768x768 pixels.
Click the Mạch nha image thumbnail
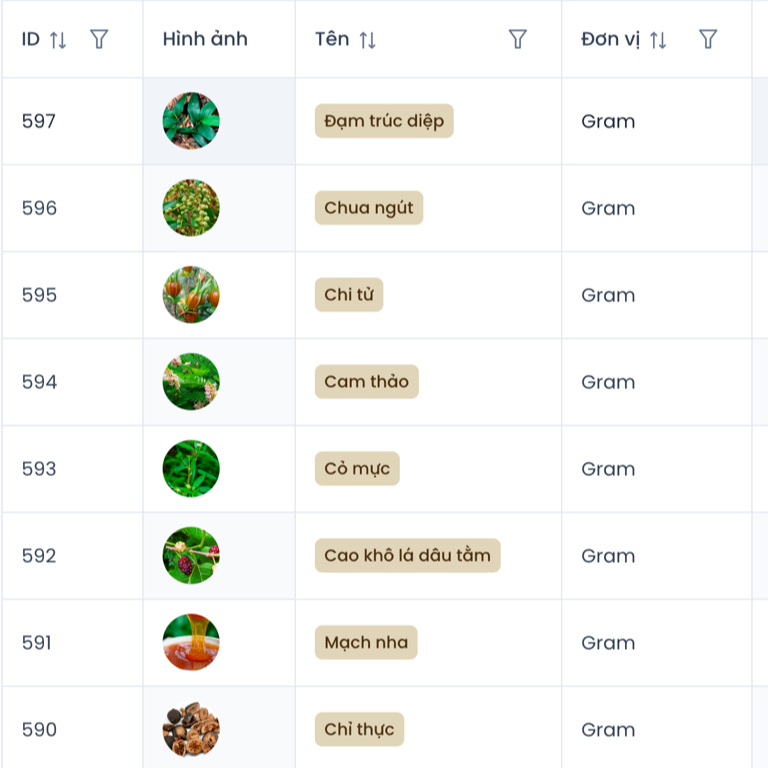191,642
